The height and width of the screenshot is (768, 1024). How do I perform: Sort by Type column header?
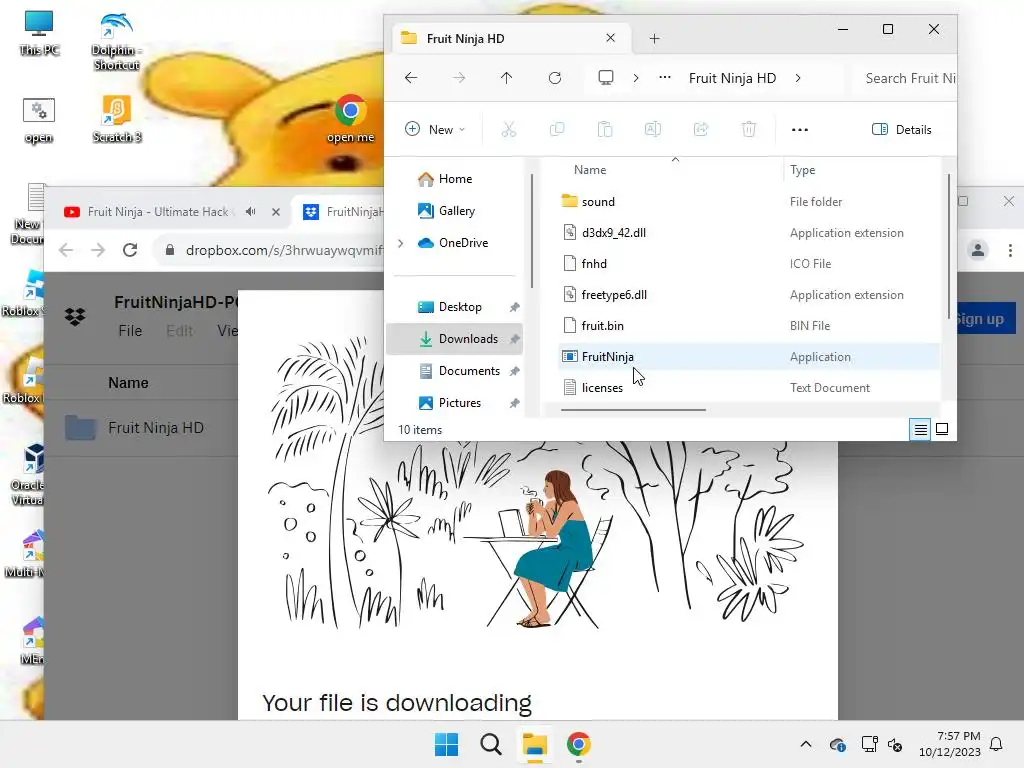click(x=862, y=170)
